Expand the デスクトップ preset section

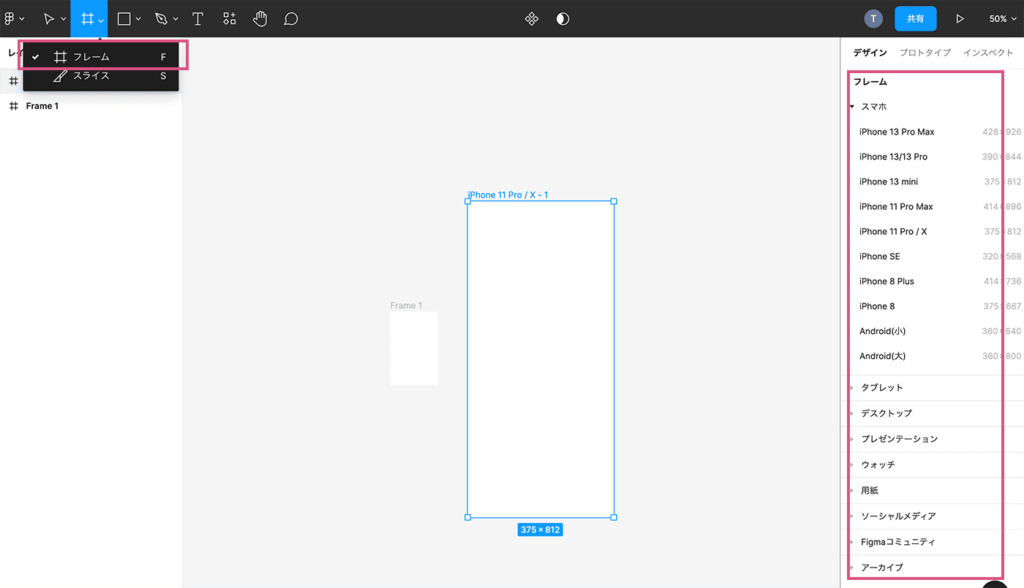pyautogui.click(x=886, y=413)
